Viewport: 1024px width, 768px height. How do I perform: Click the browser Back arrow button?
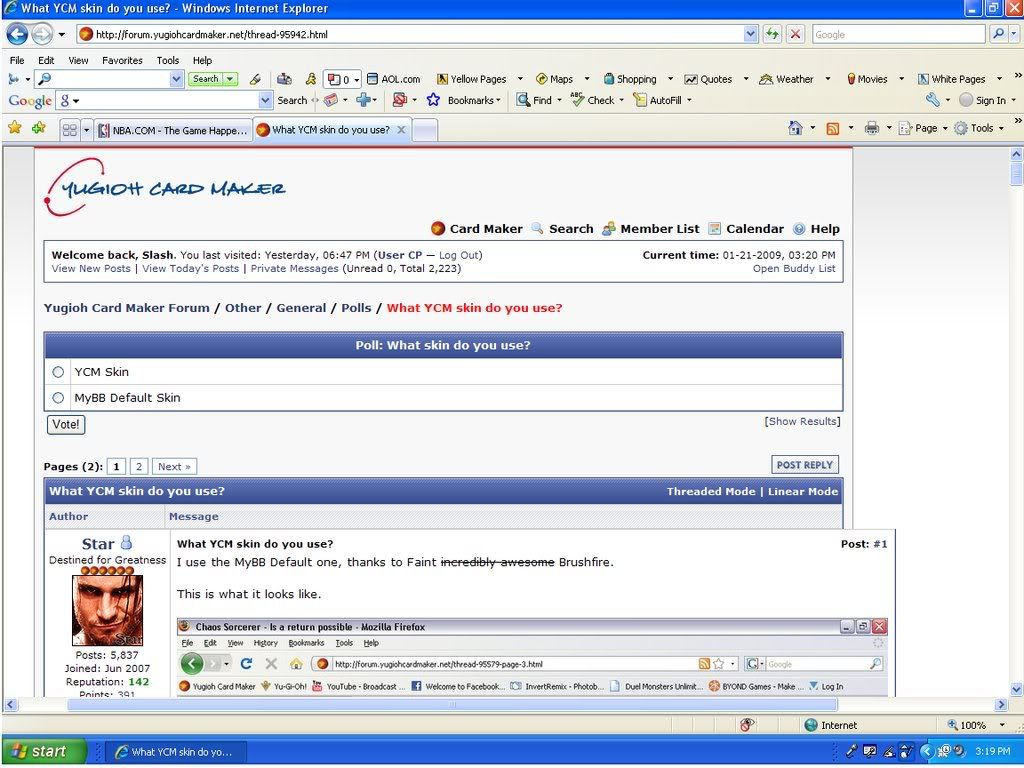click(17, 34)
